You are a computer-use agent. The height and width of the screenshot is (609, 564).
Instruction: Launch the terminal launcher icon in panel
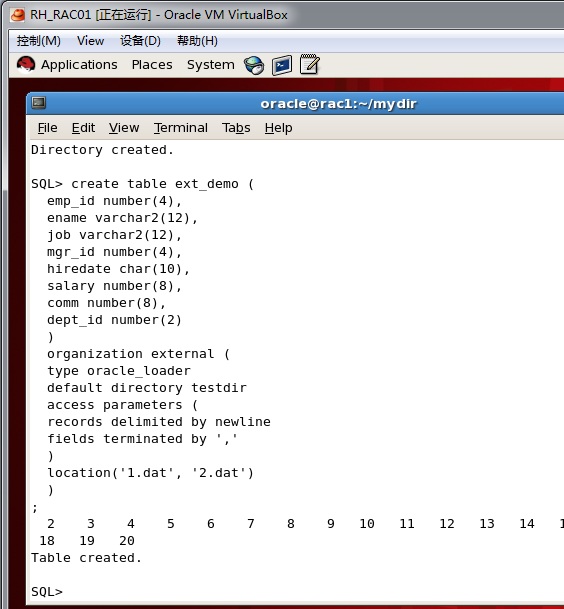tap(282, 65)
